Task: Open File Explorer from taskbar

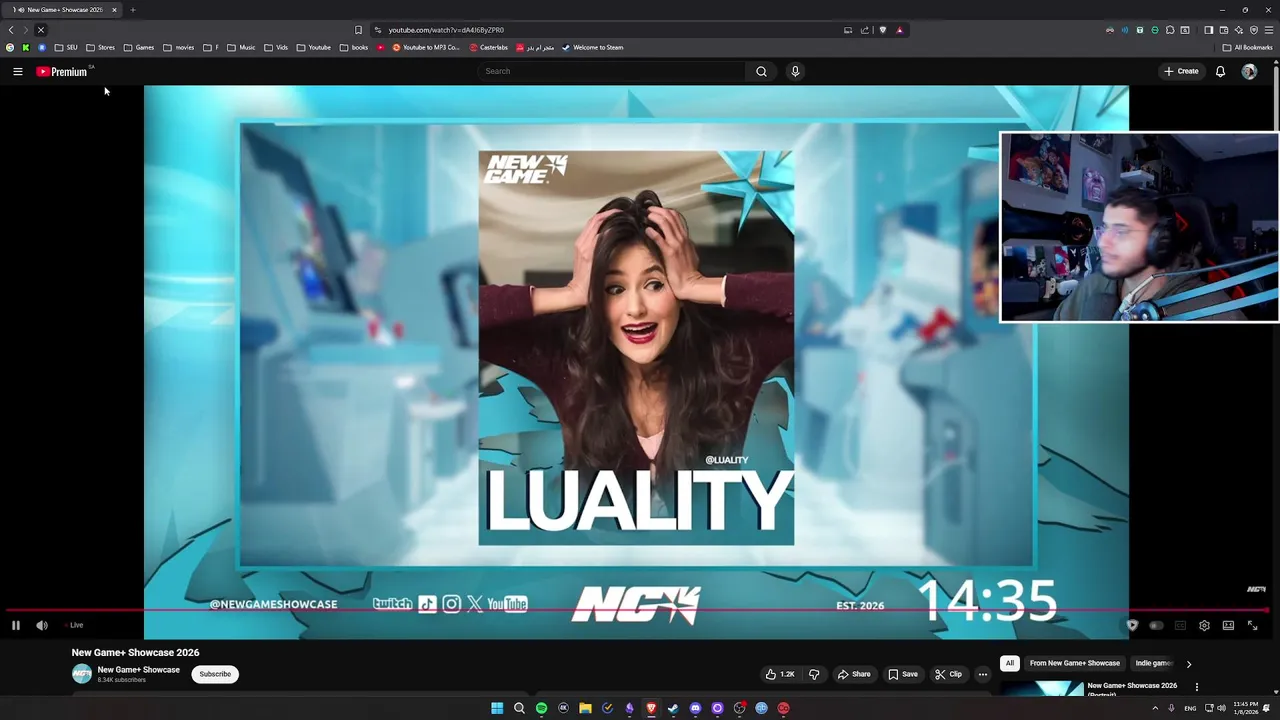Action: pos(585,708)
